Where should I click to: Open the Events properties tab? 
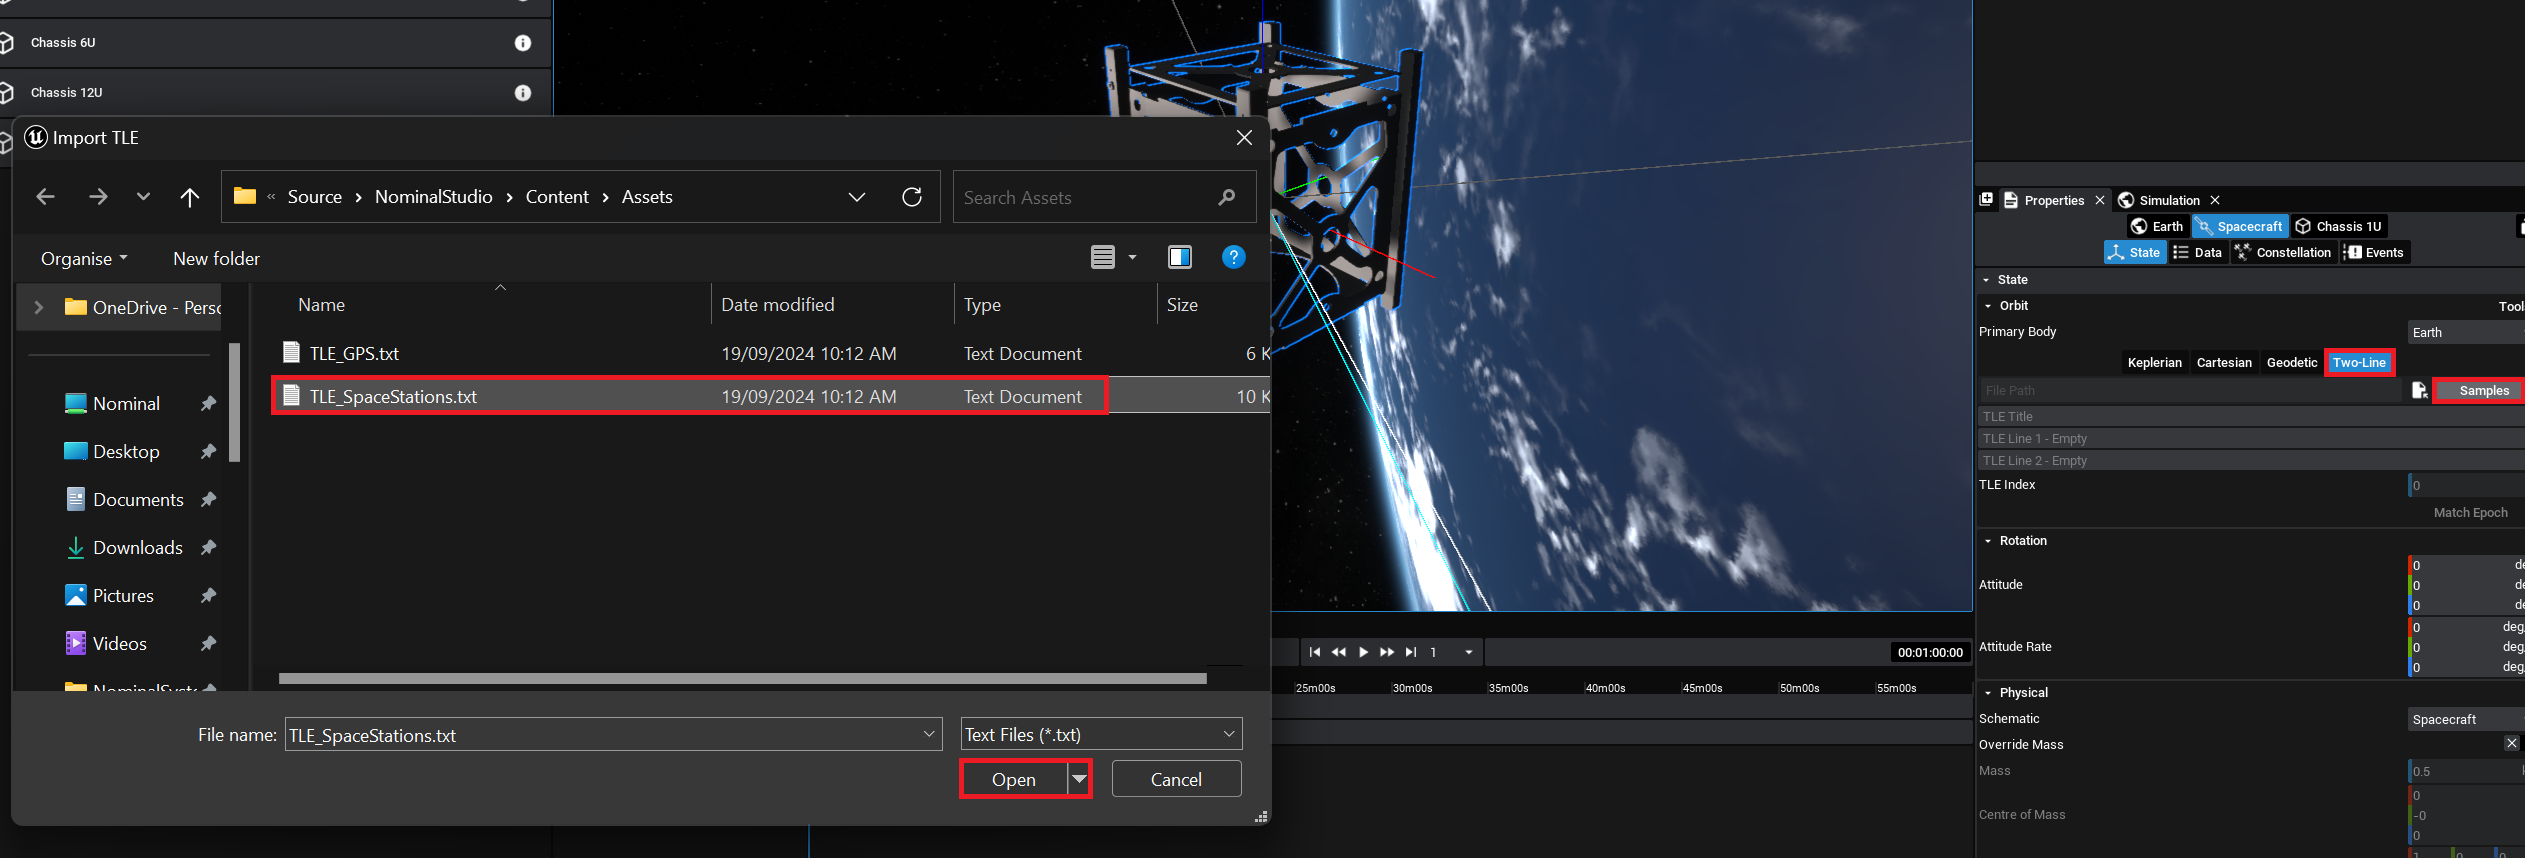2374,252
